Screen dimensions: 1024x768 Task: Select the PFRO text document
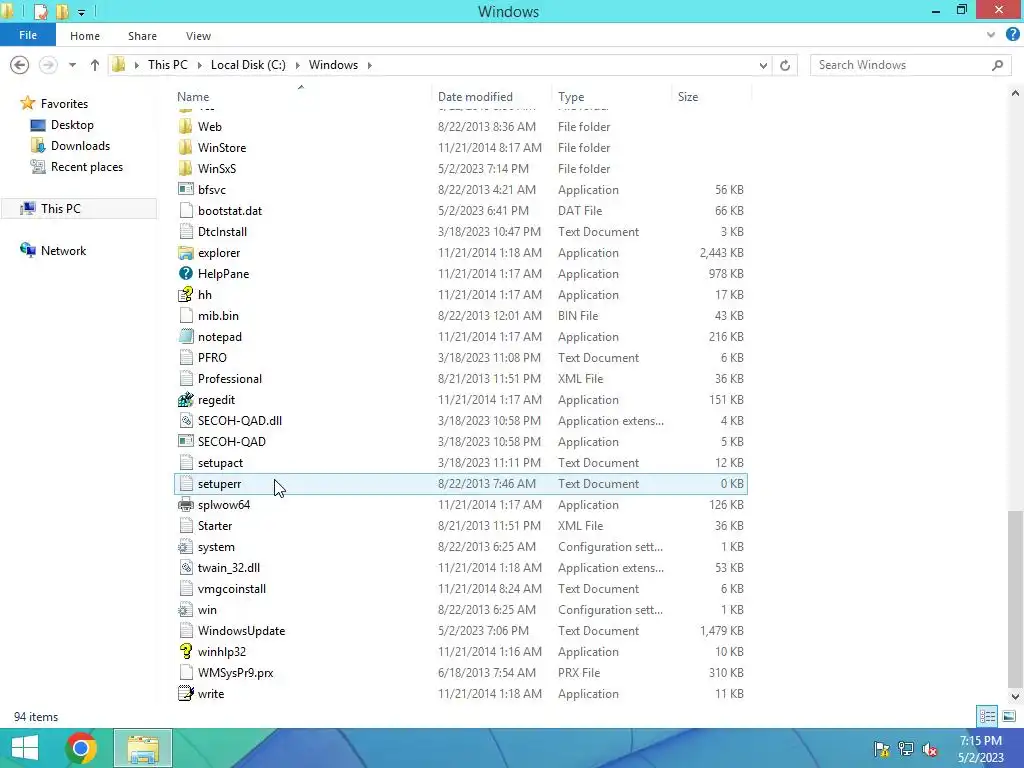point(460,358)
